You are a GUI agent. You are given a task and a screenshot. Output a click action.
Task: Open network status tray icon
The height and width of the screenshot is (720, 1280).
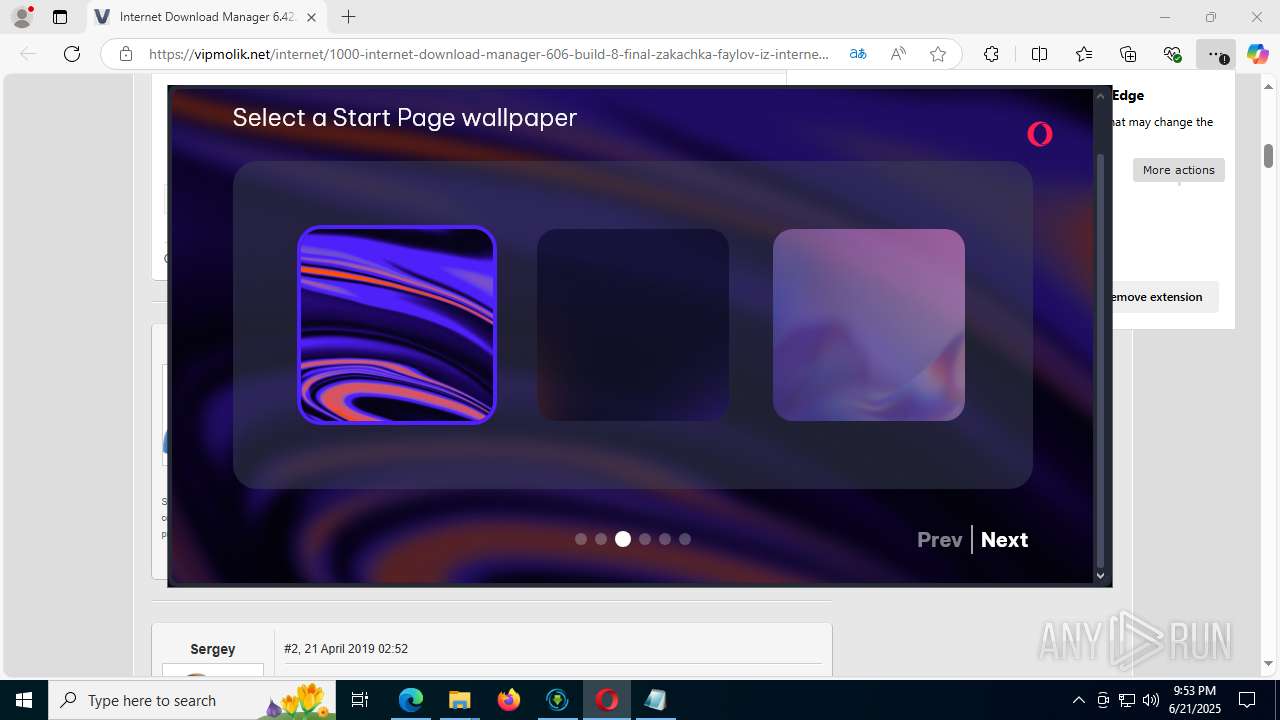click(1127, 700)
